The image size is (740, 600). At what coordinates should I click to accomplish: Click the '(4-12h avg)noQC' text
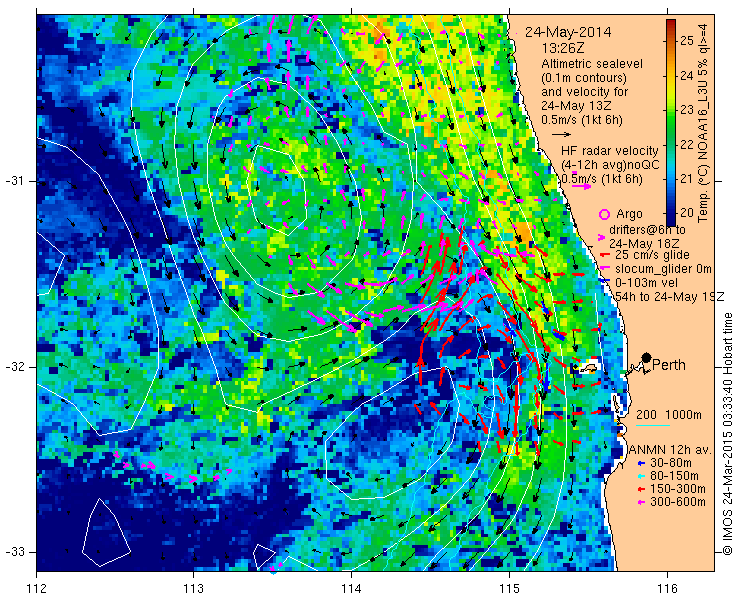point(610,165)
